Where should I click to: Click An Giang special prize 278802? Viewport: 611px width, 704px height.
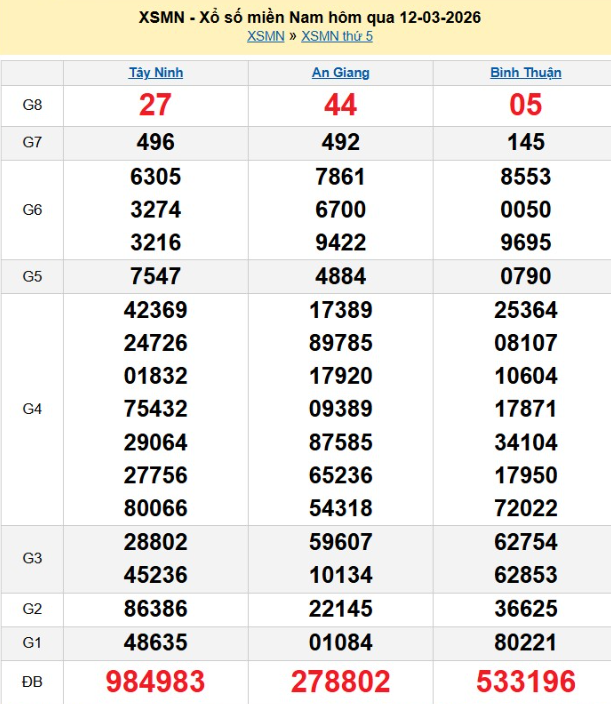(341, 682)
